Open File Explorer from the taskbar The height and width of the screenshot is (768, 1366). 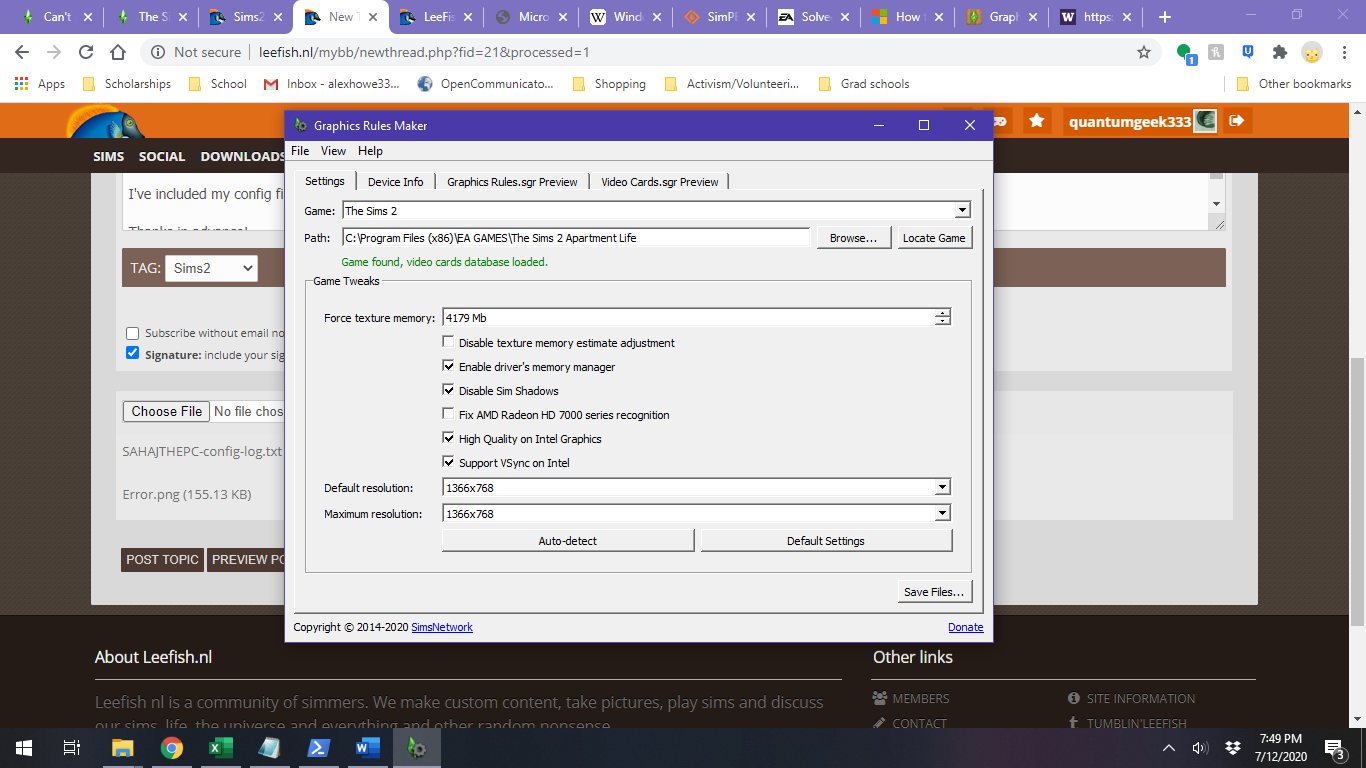tap(122, 748)
